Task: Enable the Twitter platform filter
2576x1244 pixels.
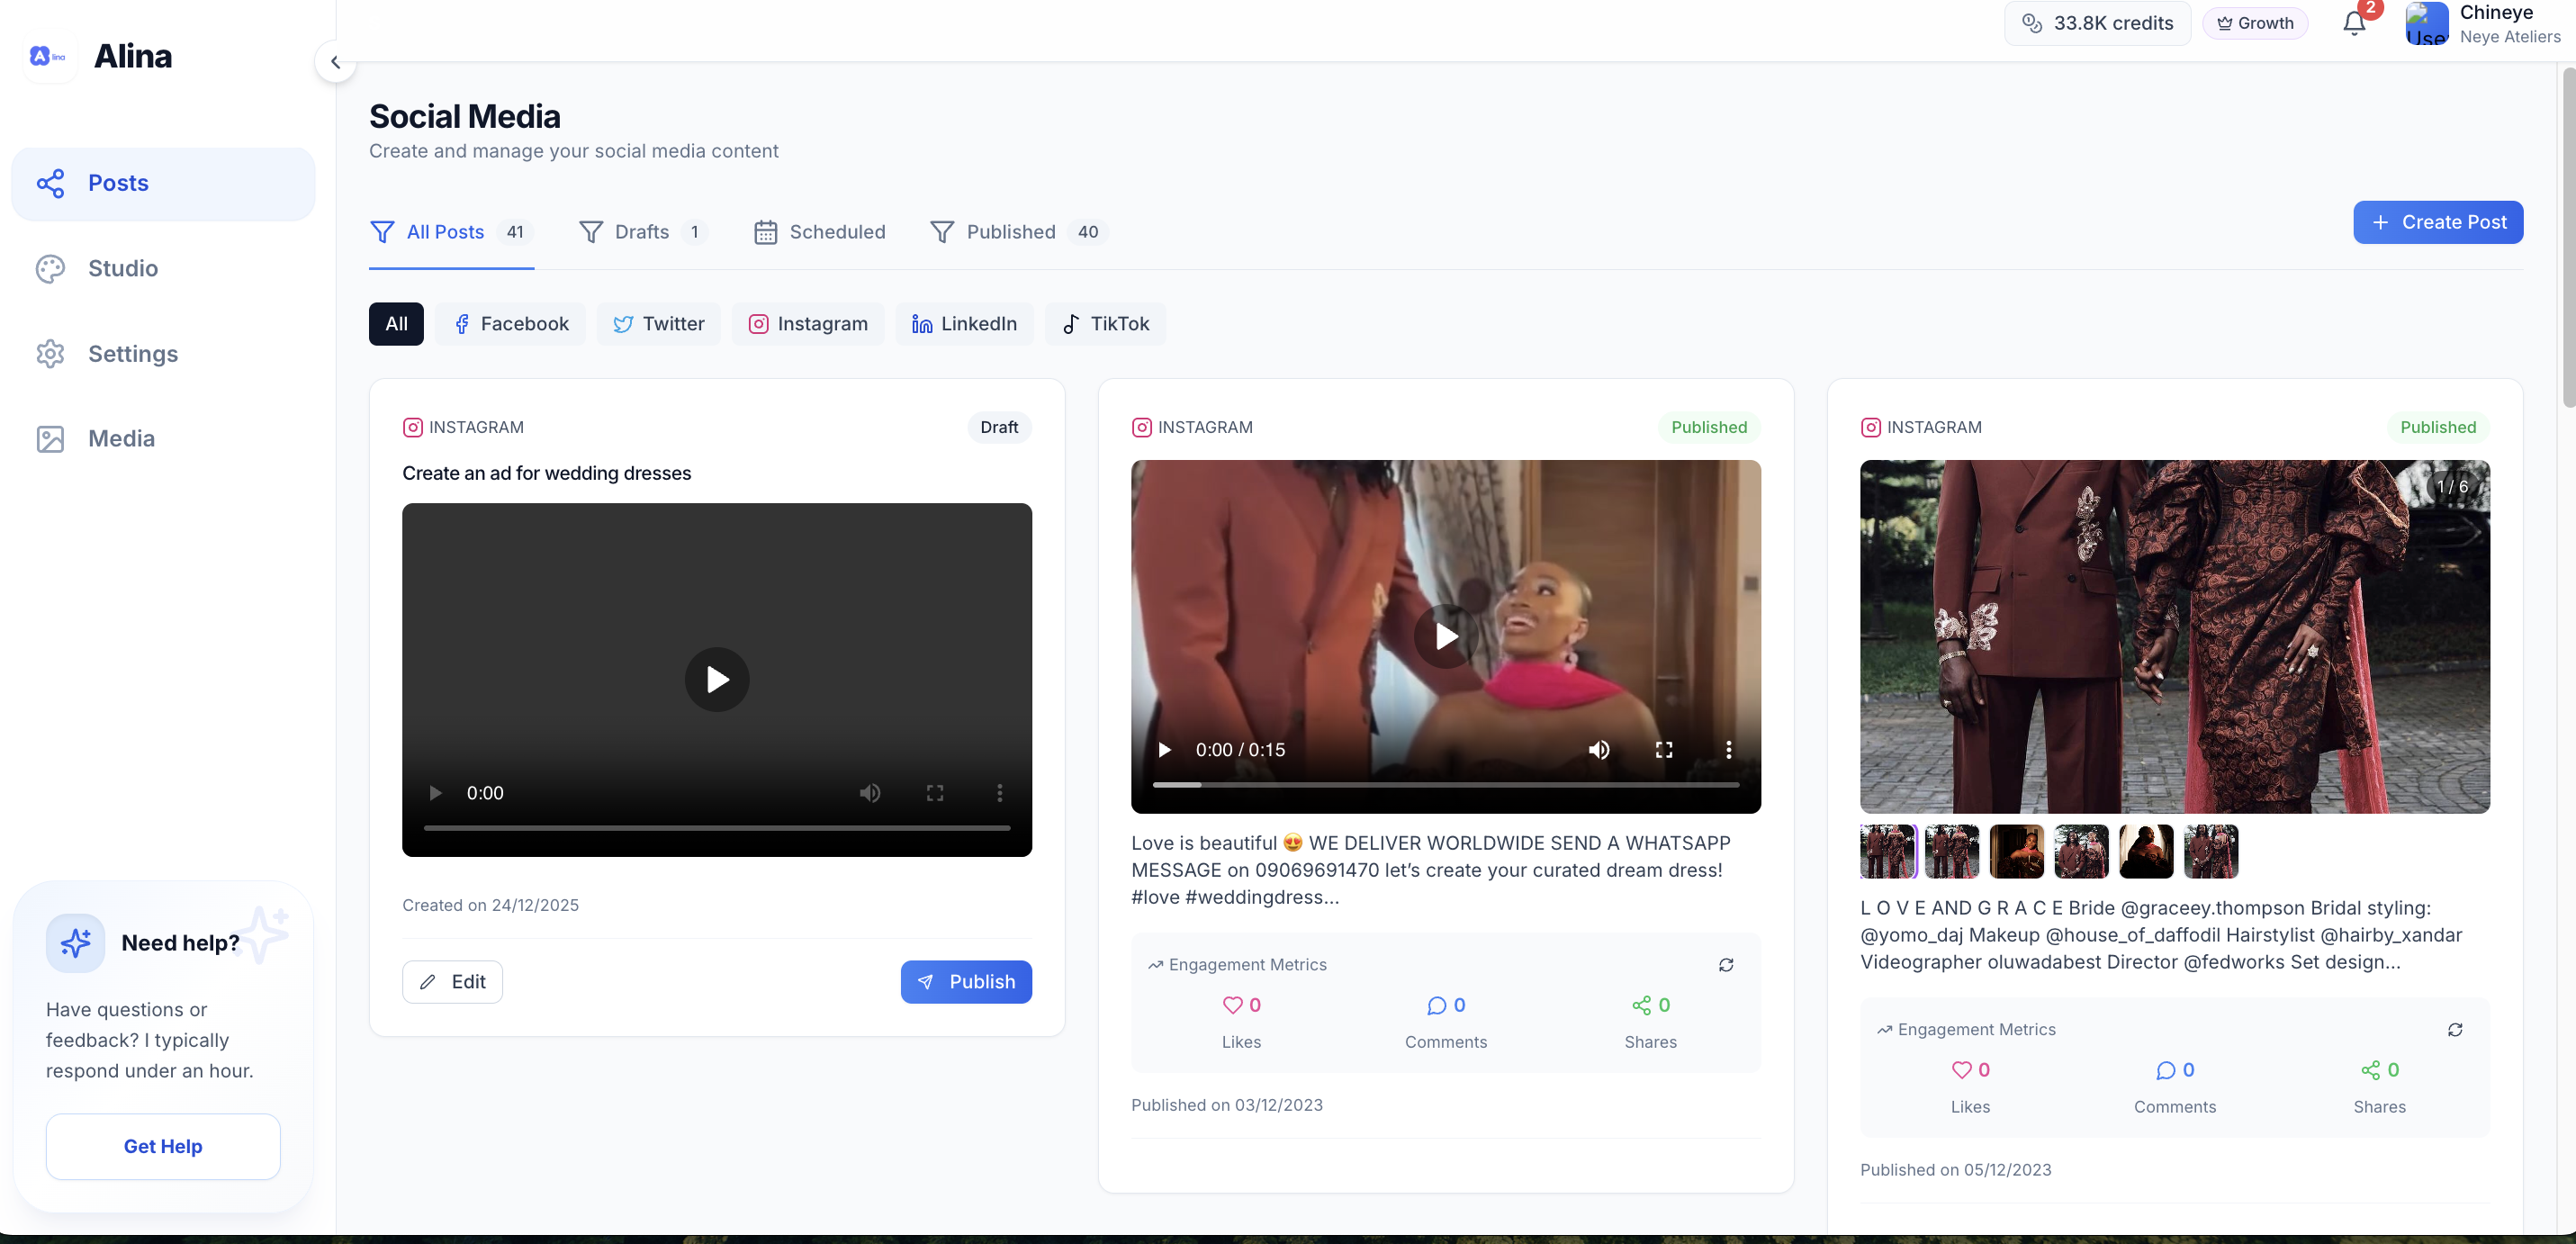Action: pyautogui.click(x=658, y=323)
